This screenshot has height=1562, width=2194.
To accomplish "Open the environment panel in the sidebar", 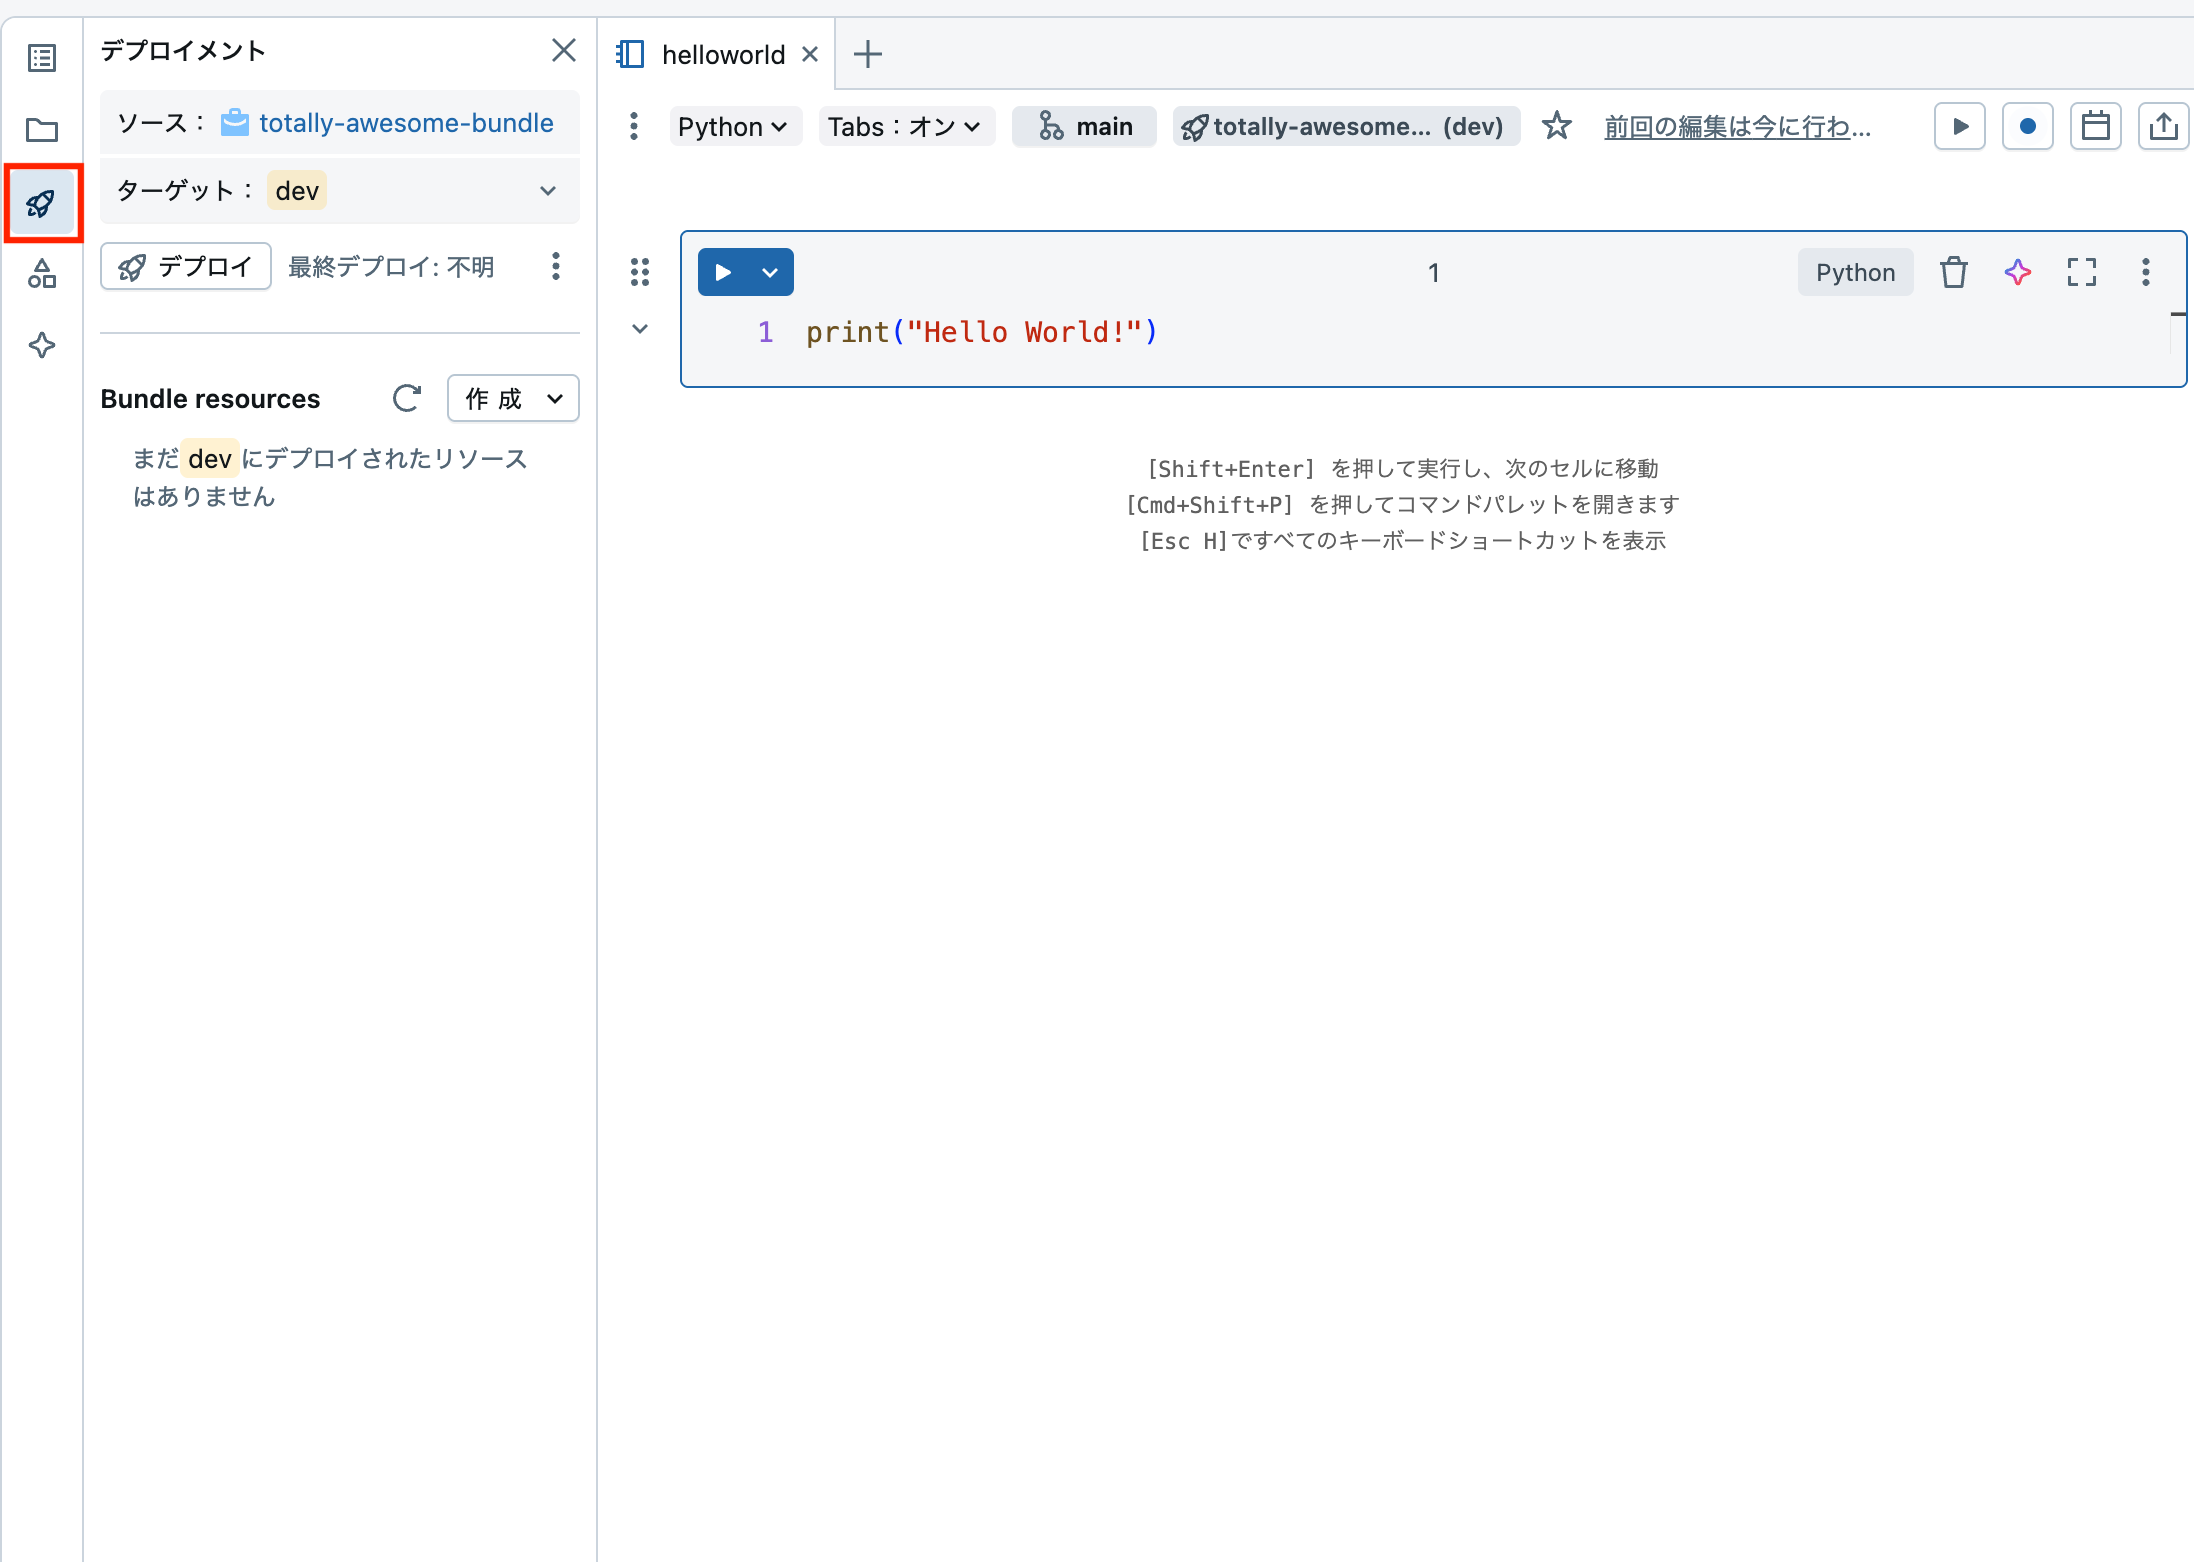I will coord(41,273).
